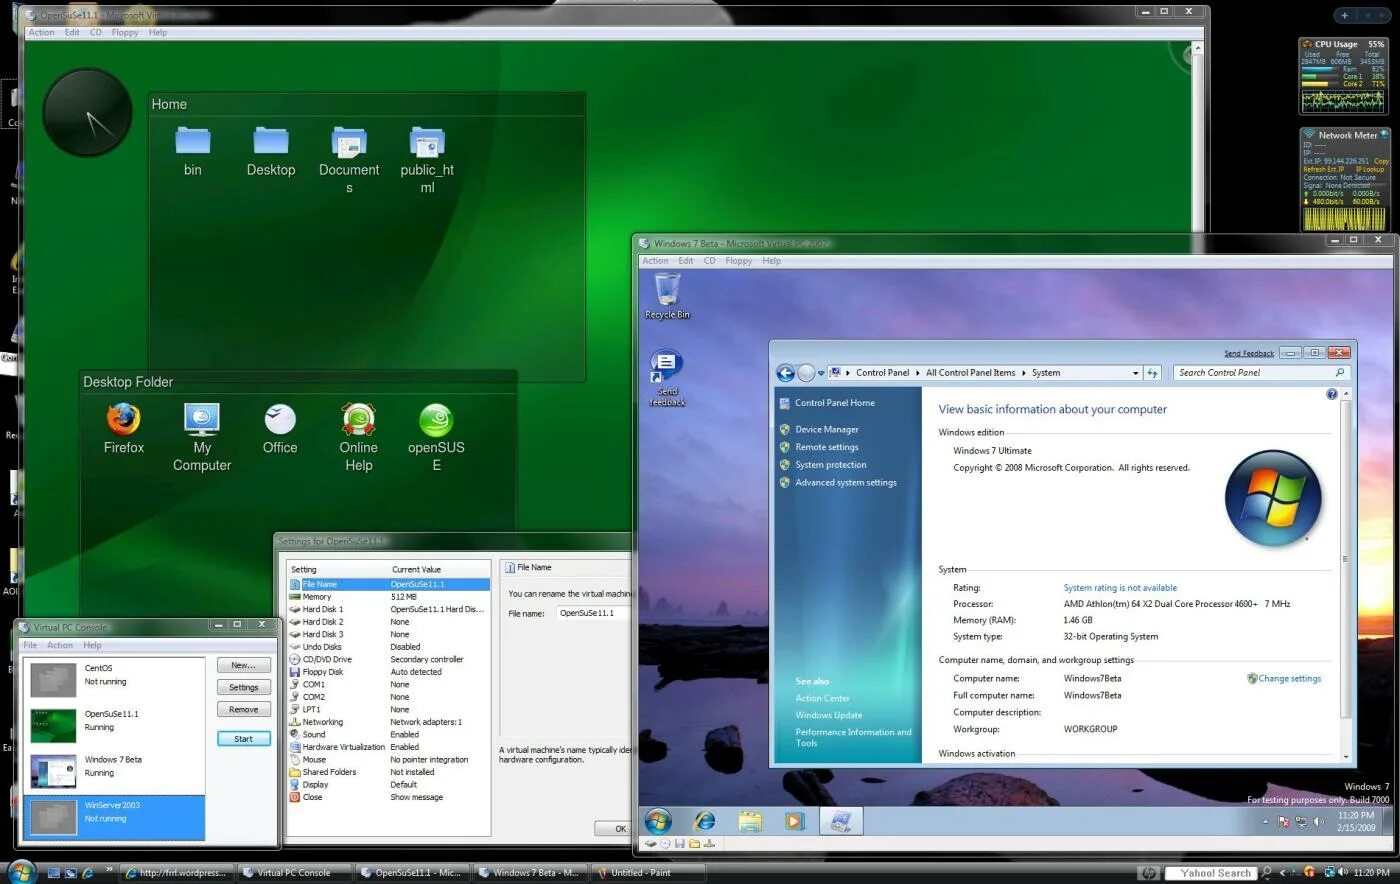Select the Hardware Virtualization setting row
This screenshot has width=1400, height=884.
[x=389, y=747]
